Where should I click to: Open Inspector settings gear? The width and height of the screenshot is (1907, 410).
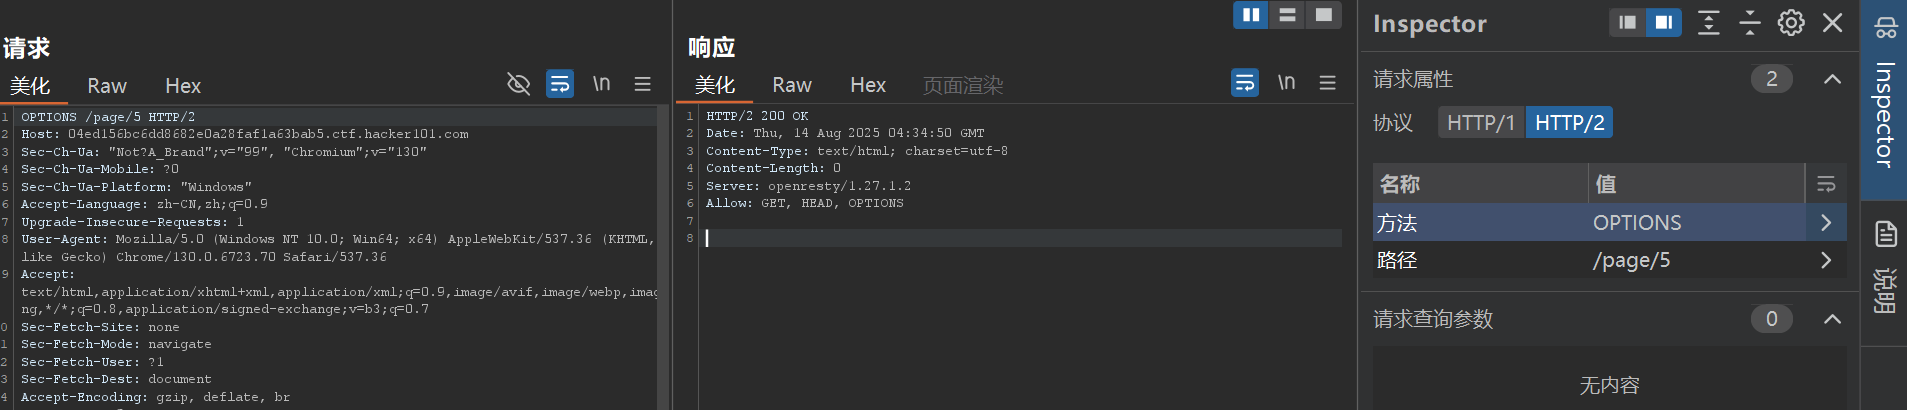pos(1791,23)
